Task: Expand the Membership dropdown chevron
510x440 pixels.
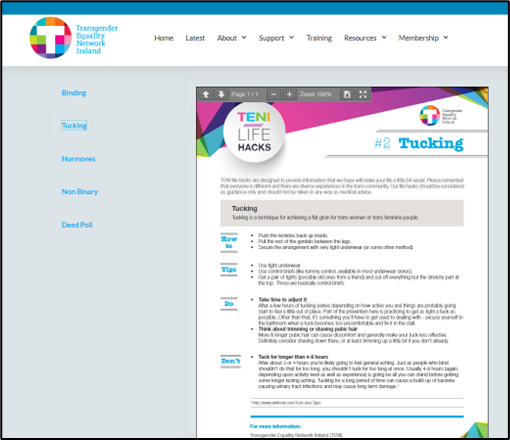Action: point(446,37)
